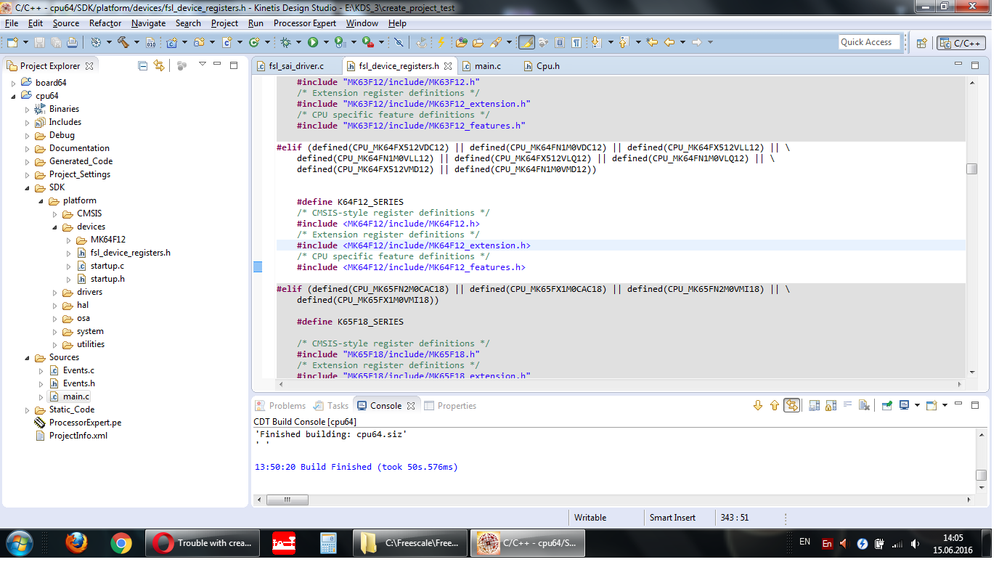999x578 pixels.
Task: Click the Collapse All icon in Project Explorer
Action: point(143,66)
